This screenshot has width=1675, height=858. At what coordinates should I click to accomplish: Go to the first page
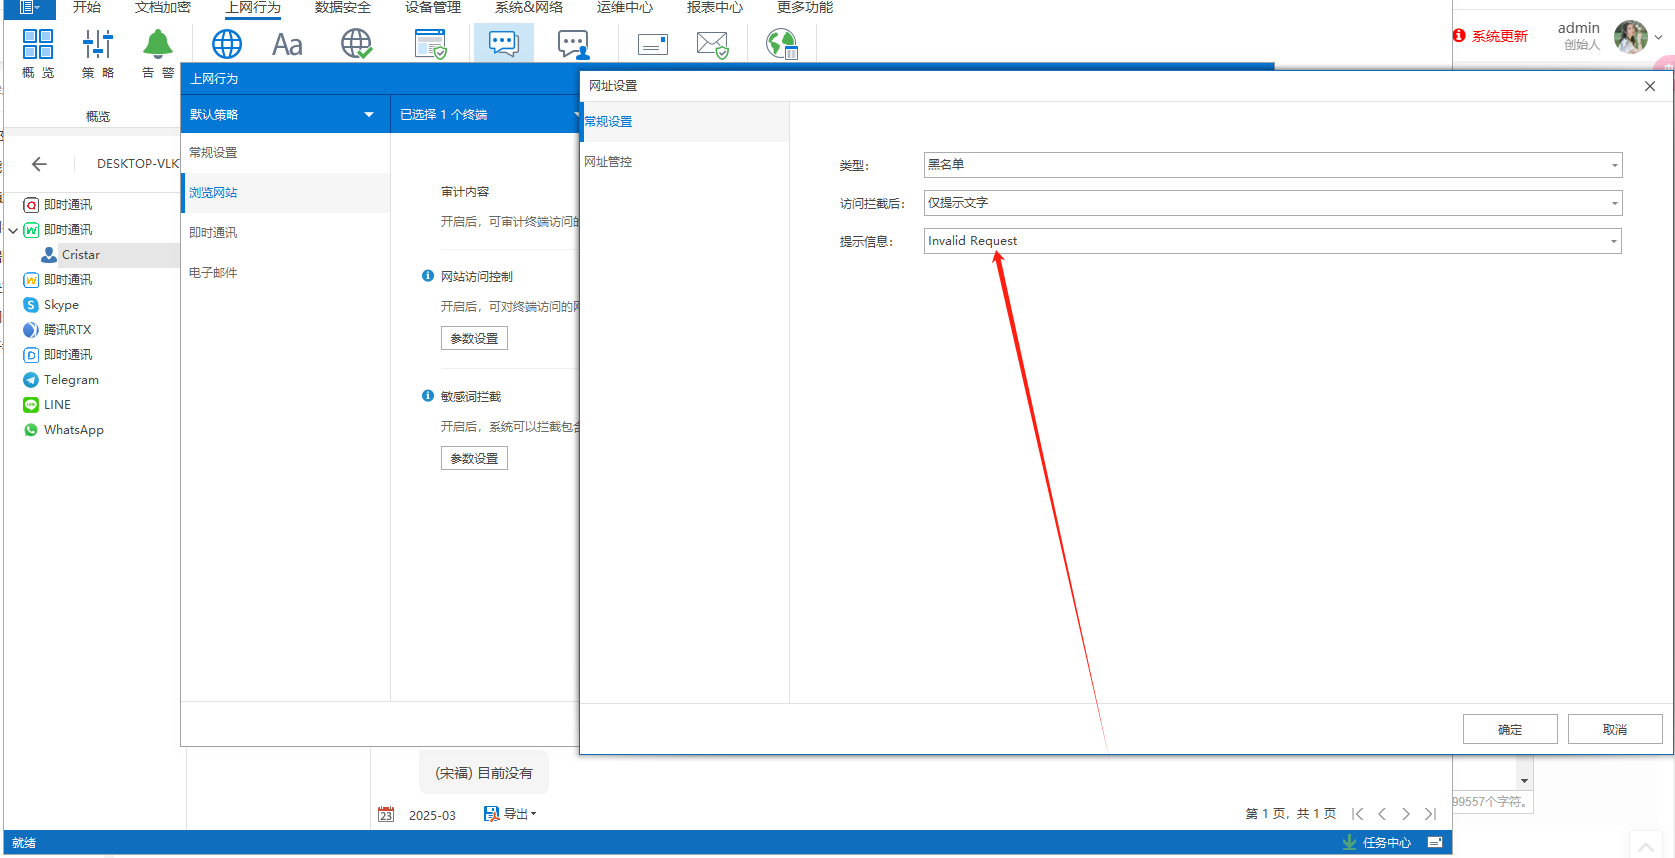(1357, 814)
